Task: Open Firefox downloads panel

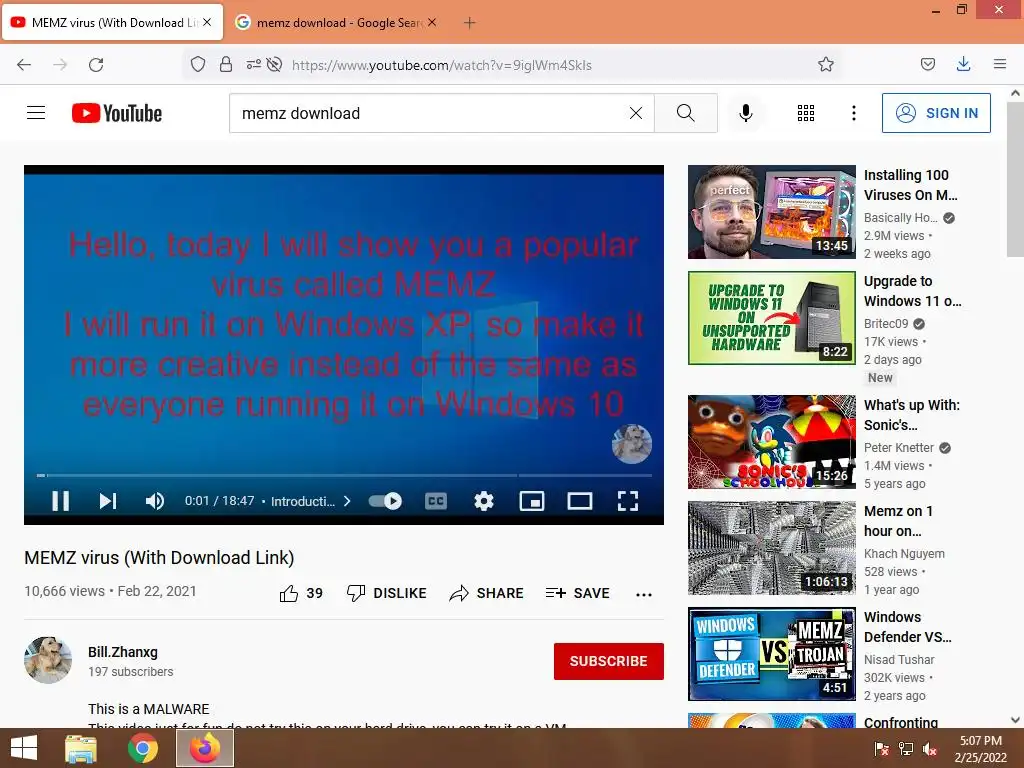Action: click(963, 64)
